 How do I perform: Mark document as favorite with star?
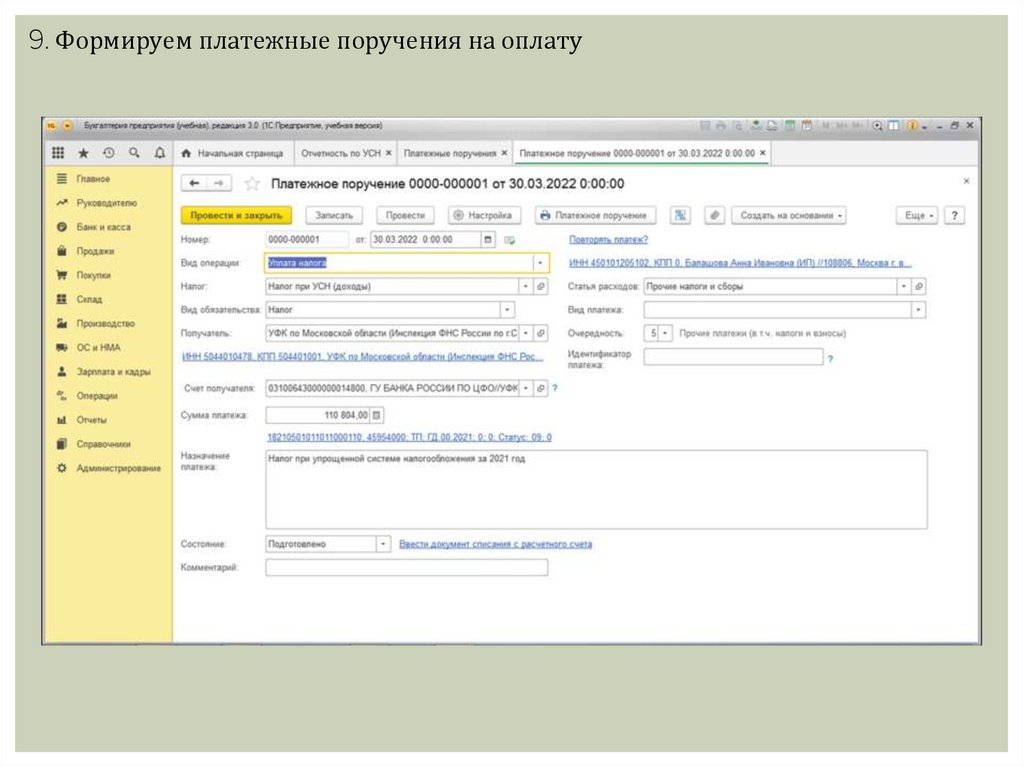tap(252, 184)
